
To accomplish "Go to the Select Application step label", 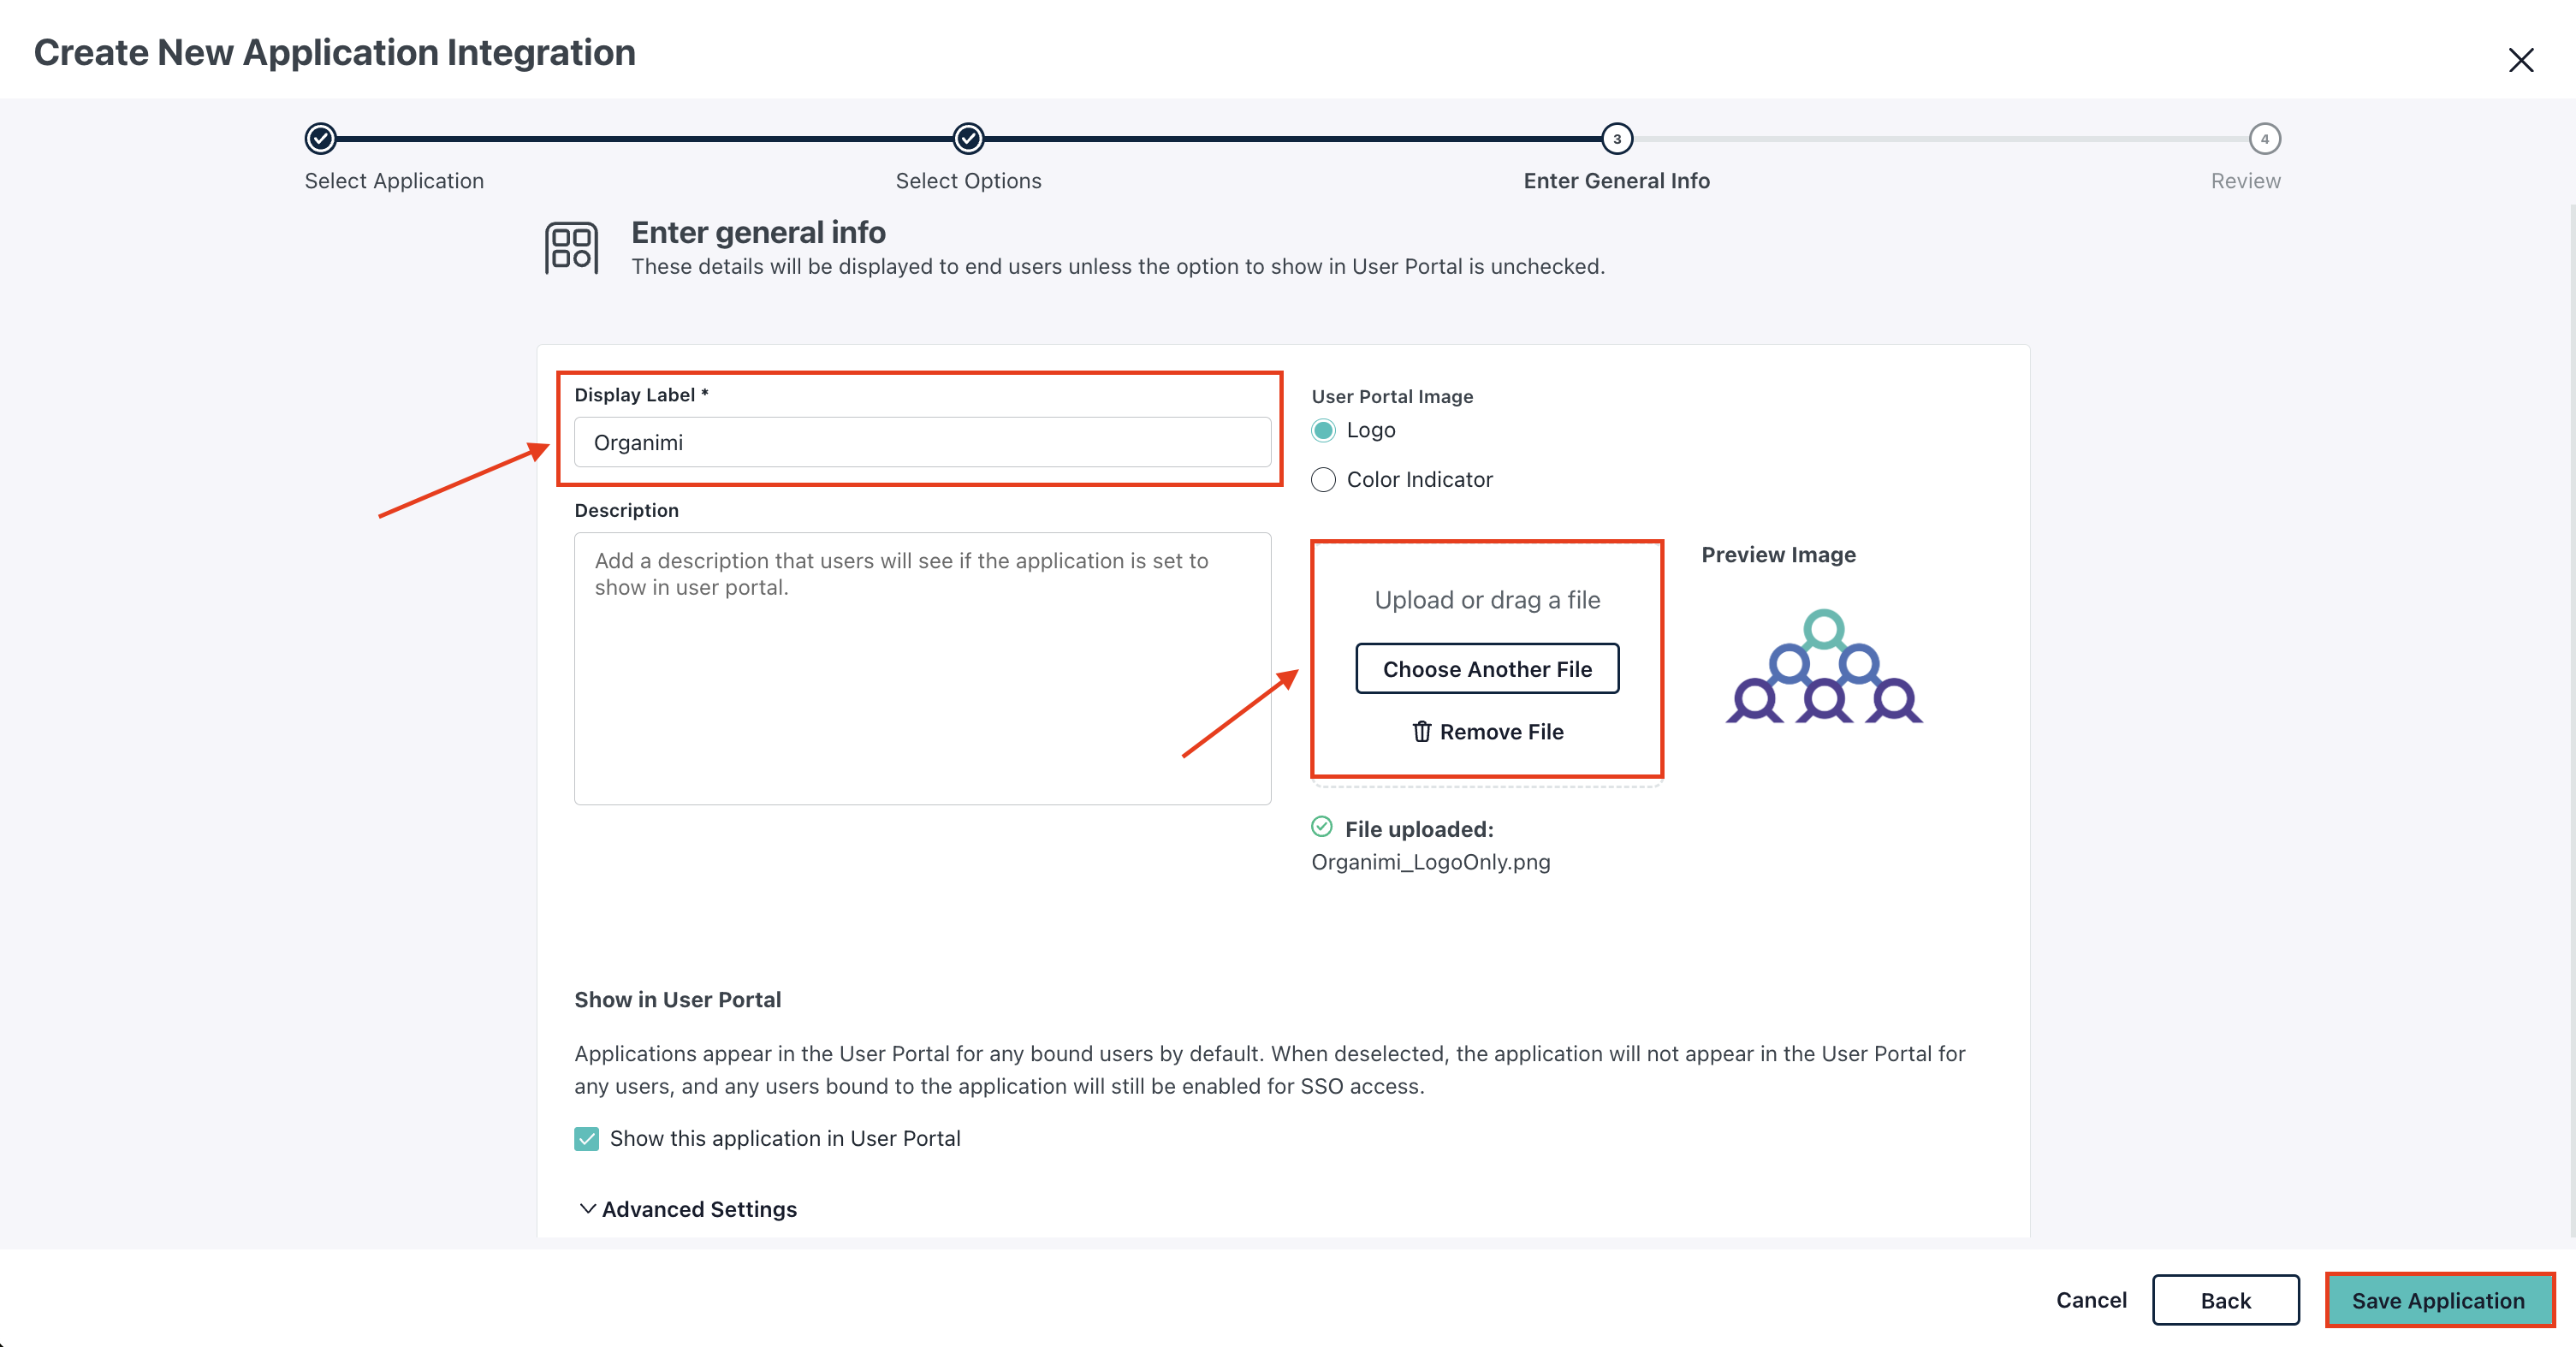I will point(394,181).
